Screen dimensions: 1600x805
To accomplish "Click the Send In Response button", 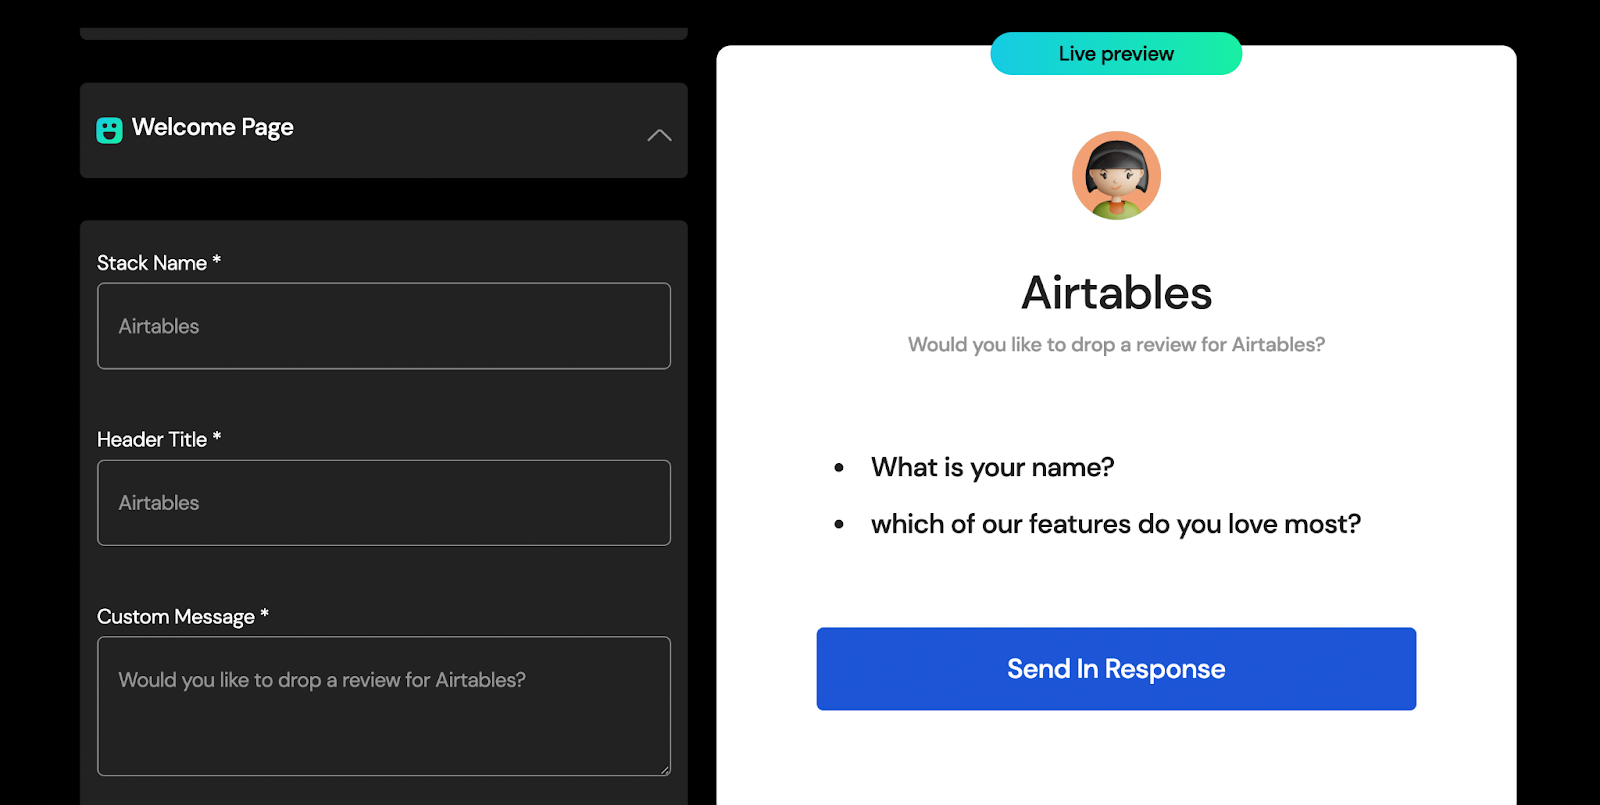I will 1116,669.
